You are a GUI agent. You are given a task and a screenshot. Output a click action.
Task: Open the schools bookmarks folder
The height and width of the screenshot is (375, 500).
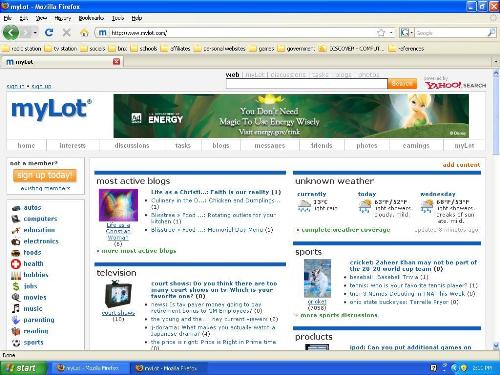(144, 49)
